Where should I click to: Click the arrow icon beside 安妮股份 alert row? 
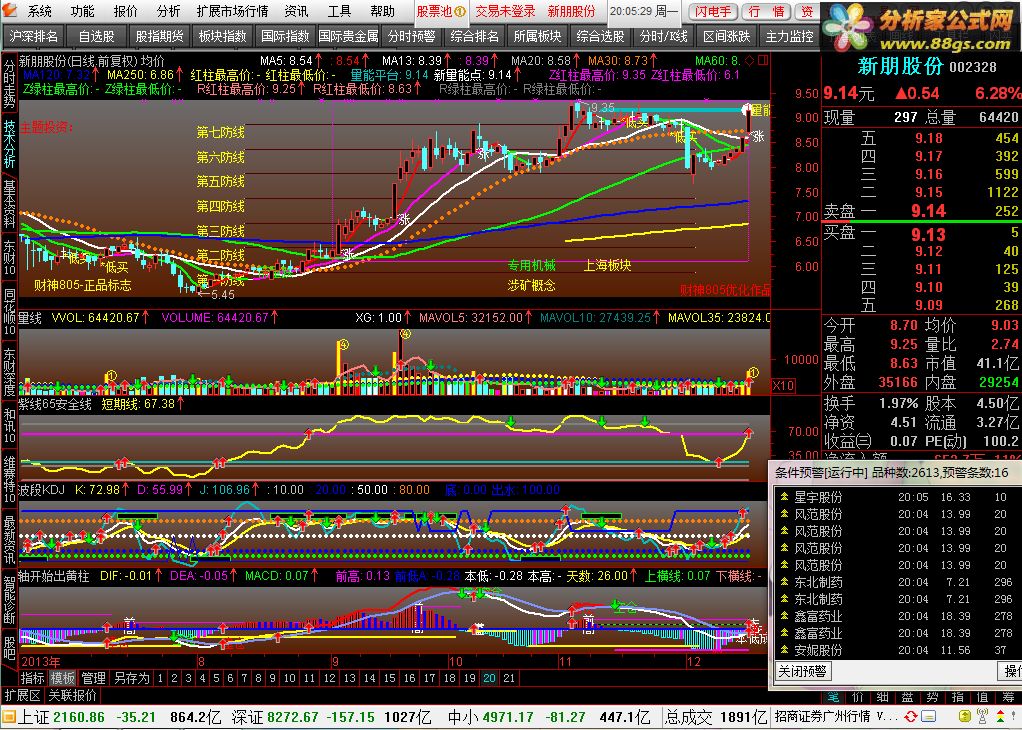[784, 649]
